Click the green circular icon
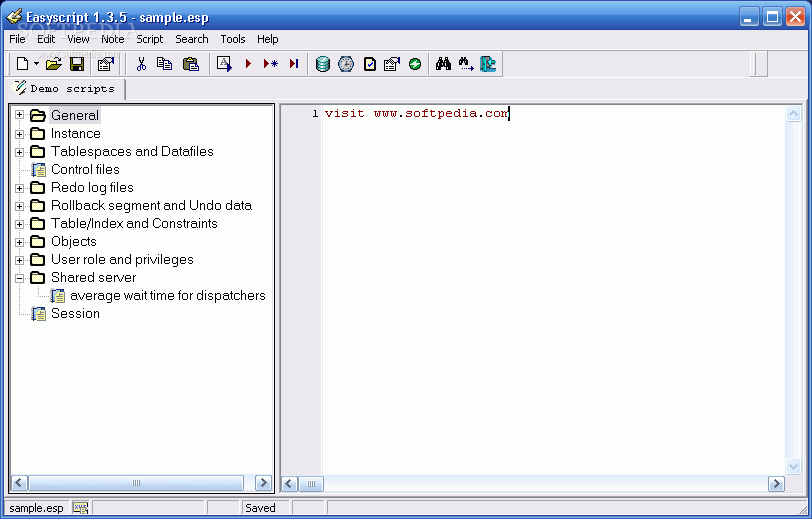This screenshot has height=519, width=812. pyautogui.click(x=415, y=64)
